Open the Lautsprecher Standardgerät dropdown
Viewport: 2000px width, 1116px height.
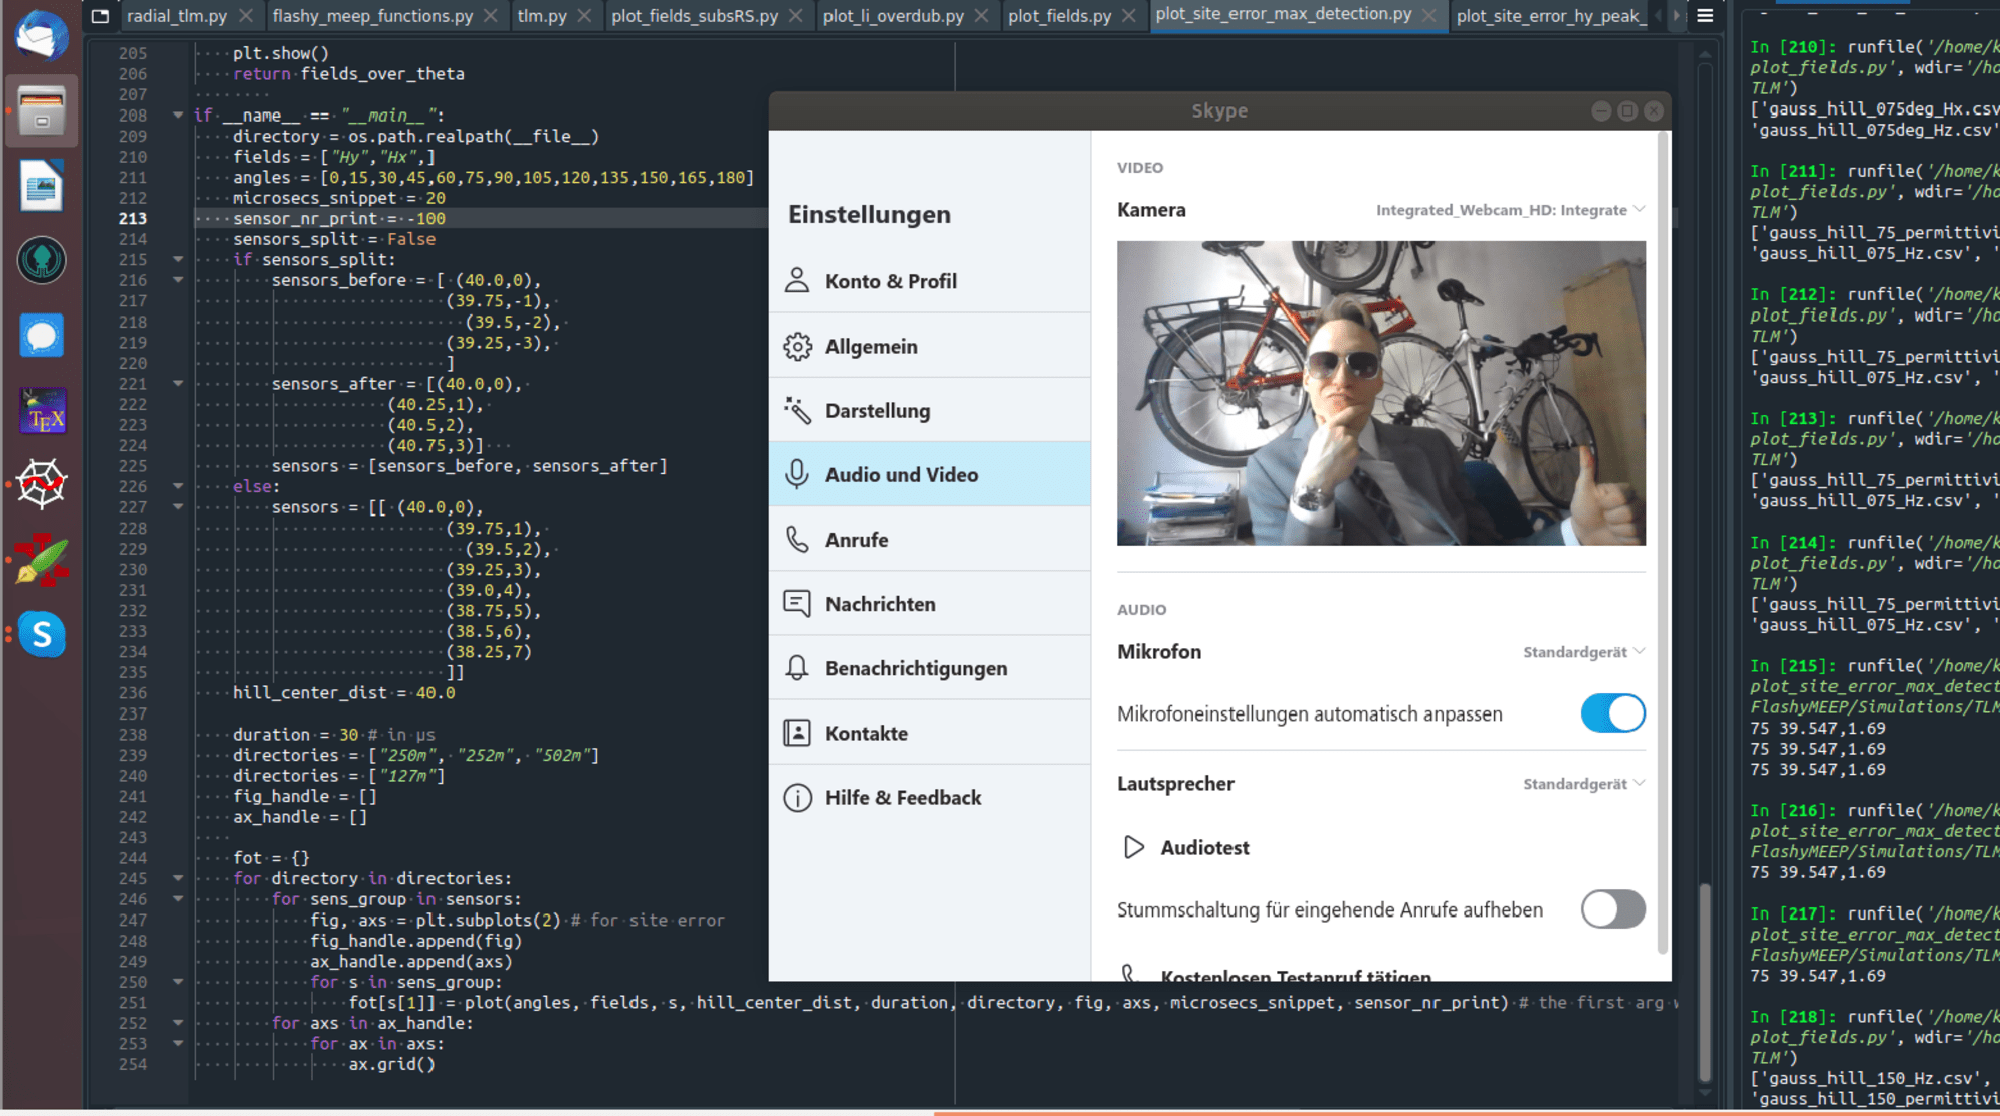[1583, 784]
